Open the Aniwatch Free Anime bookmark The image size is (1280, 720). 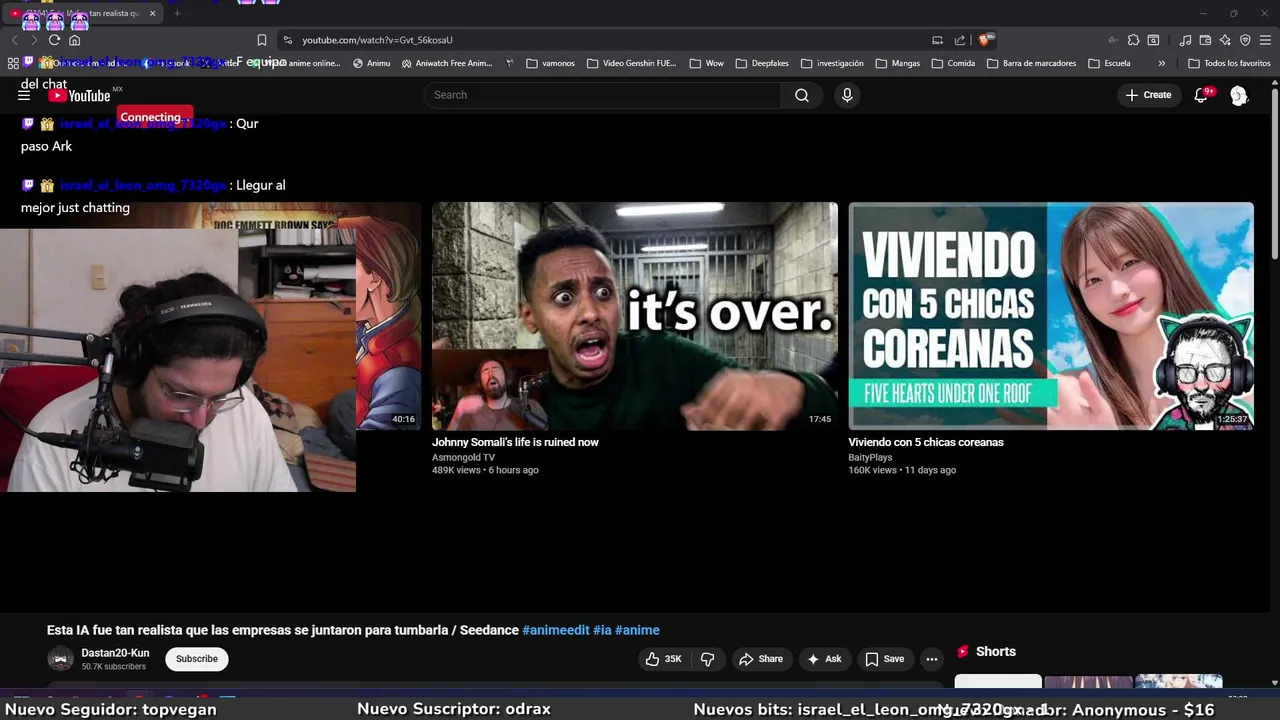point(446,63)
